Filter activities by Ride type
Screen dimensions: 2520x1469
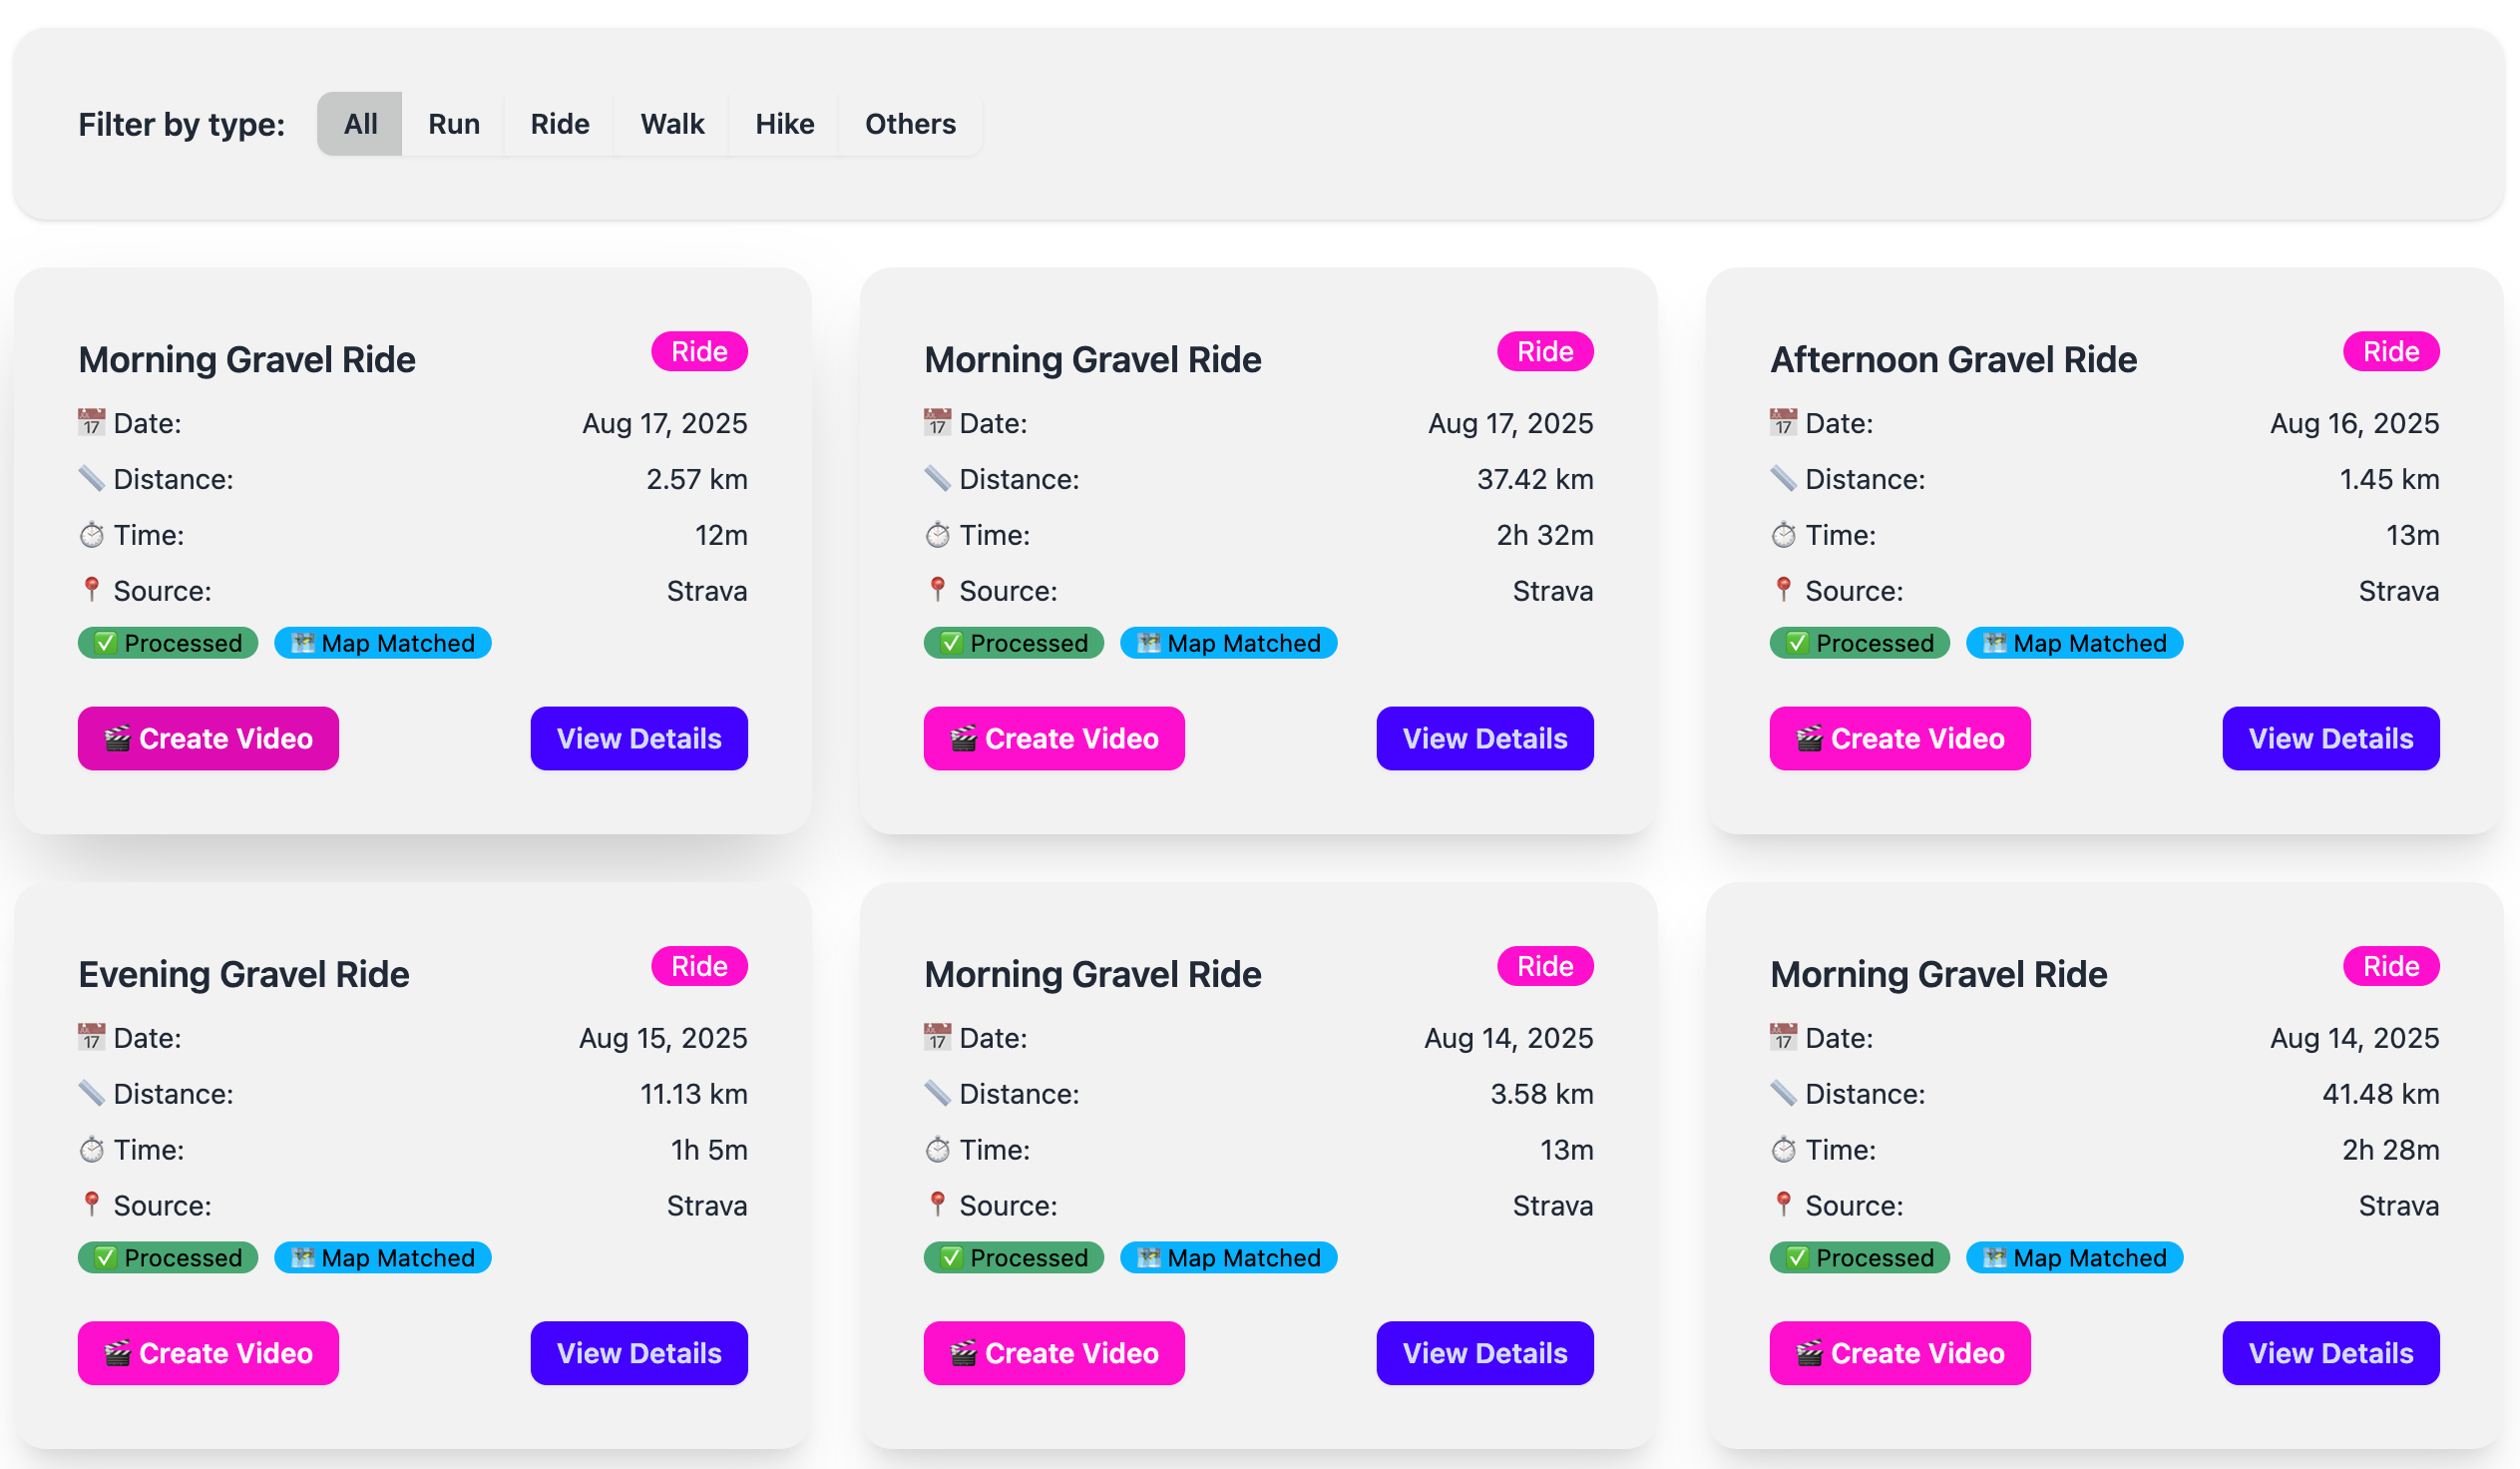click(559, 124)
